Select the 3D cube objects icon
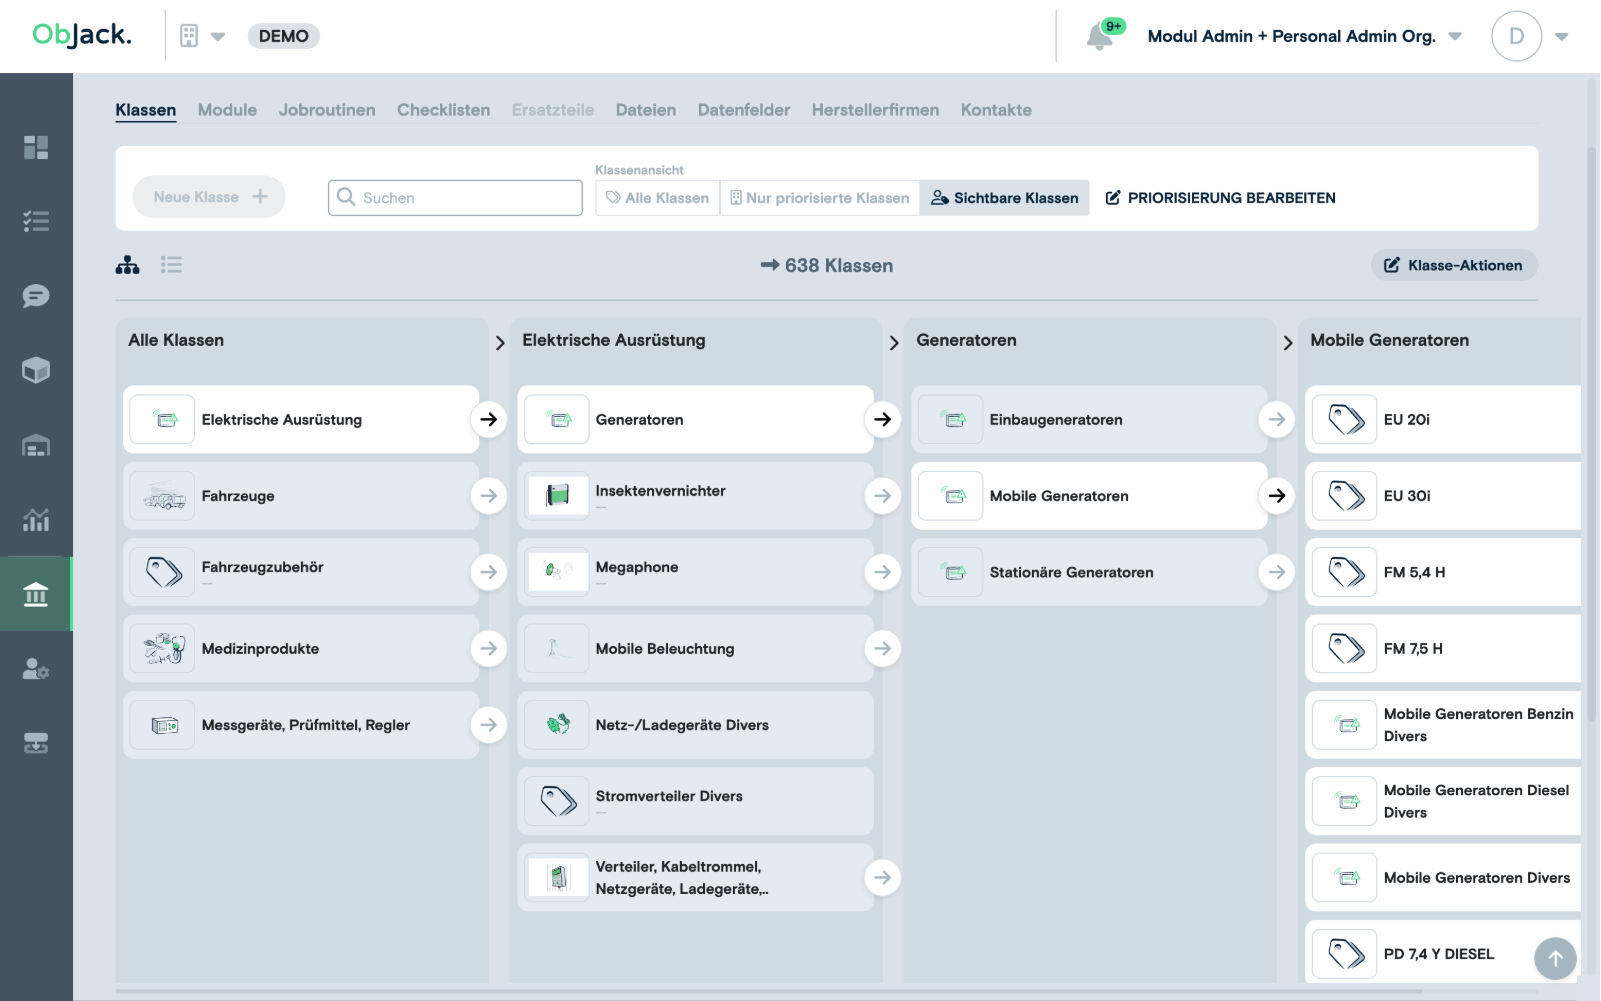Viewport: 1601px width, 1001px height. point(37,370)
